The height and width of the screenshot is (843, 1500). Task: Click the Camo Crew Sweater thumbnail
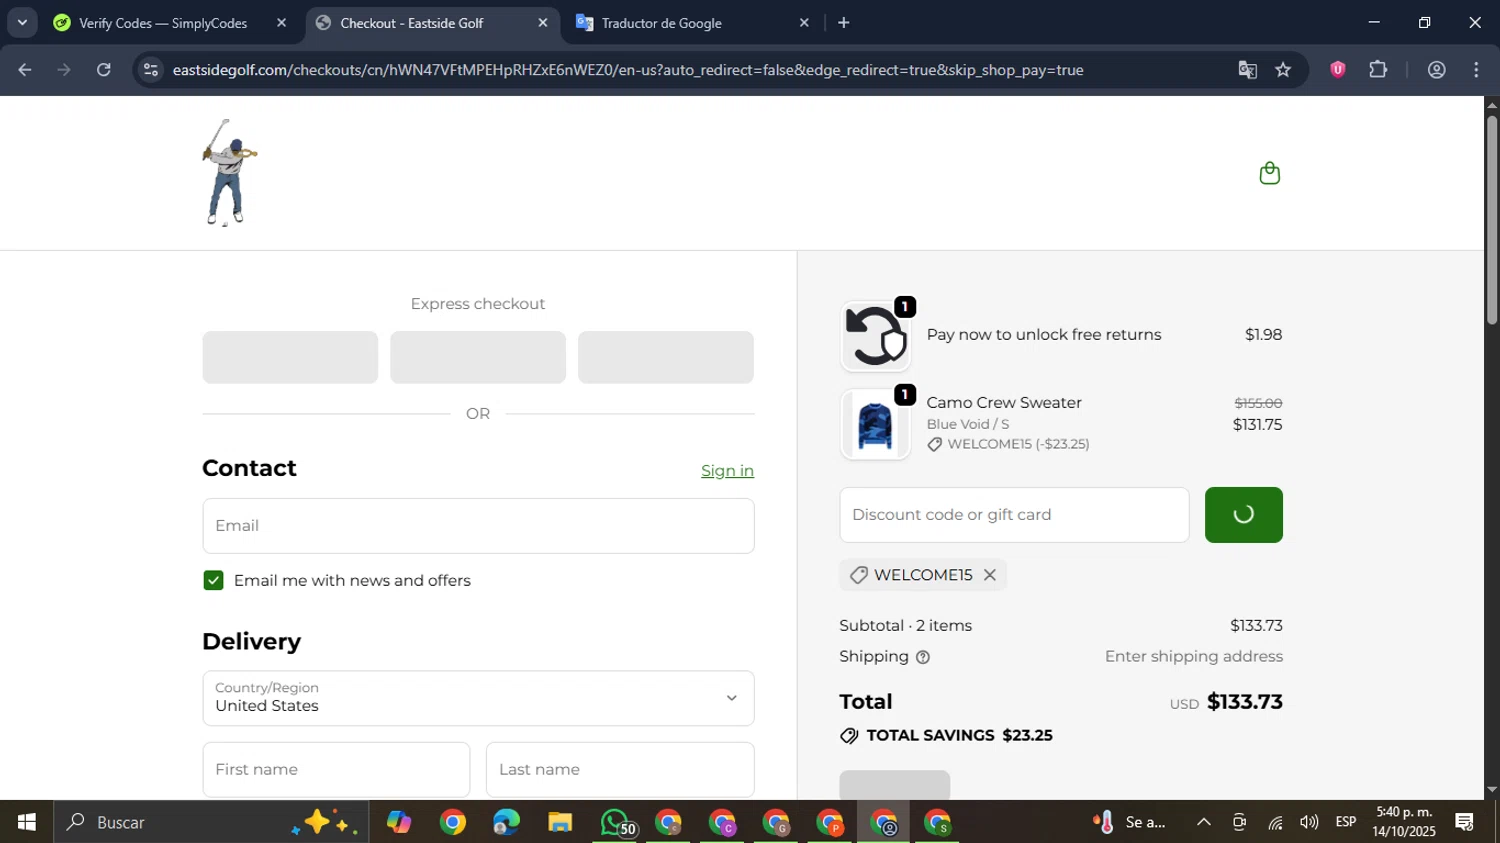pos(875,425)
